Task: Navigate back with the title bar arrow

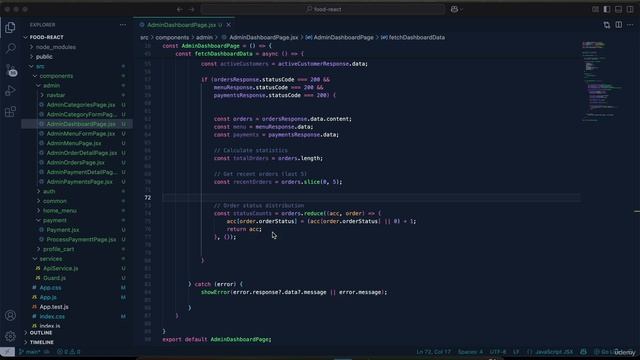Action: 180,9
